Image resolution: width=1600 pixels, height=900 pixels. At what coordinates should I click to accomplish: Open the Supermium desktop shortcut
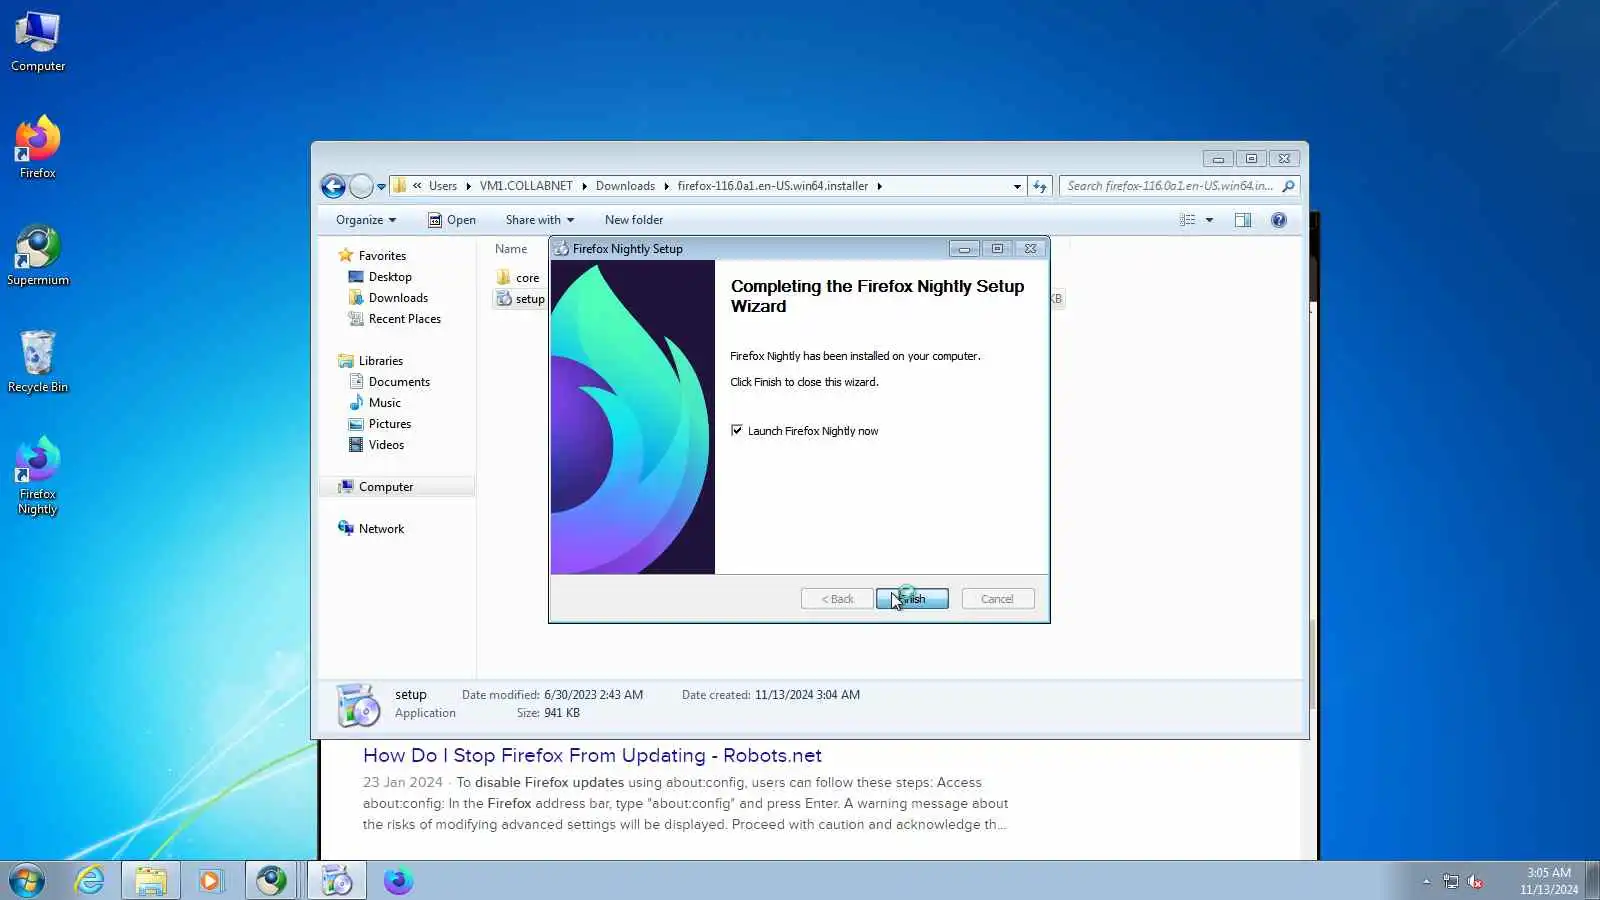pyautogui.click(x=38, y=255)
